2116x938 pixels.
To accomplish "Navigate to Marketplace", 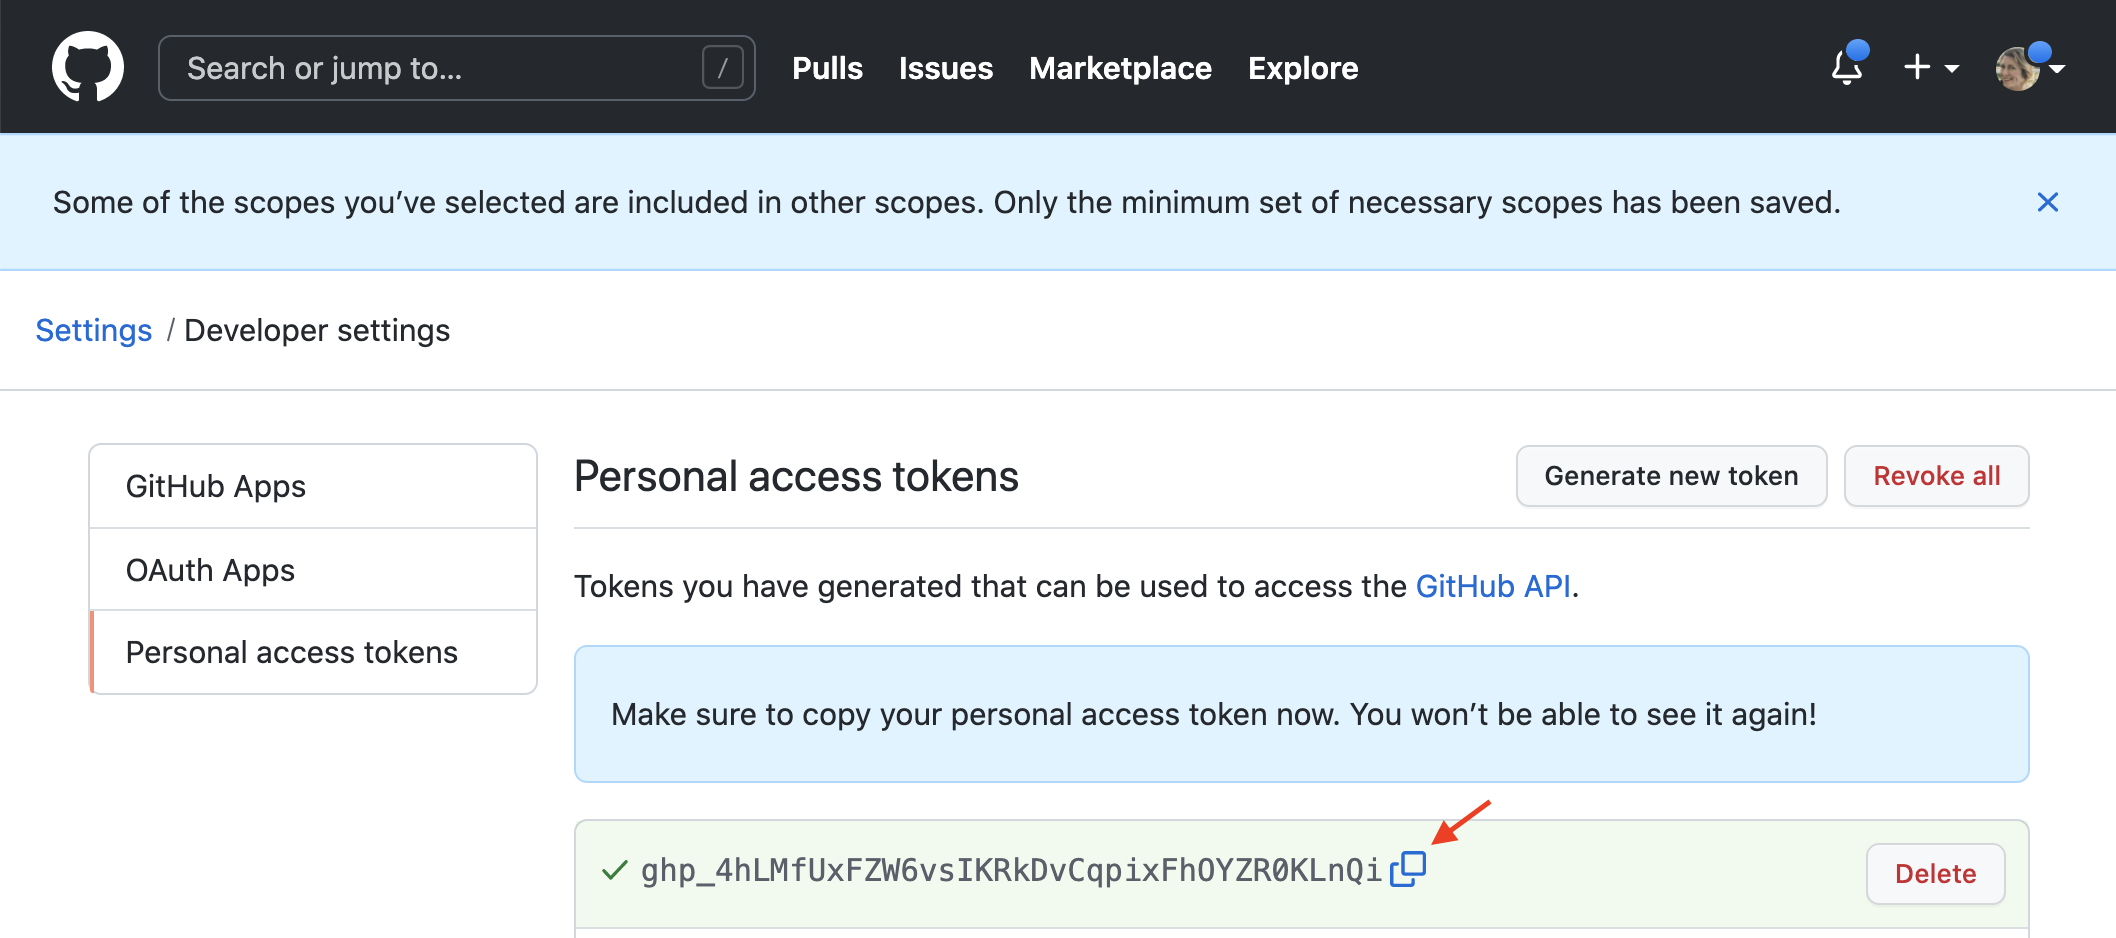I will (x=1120, y=68).
